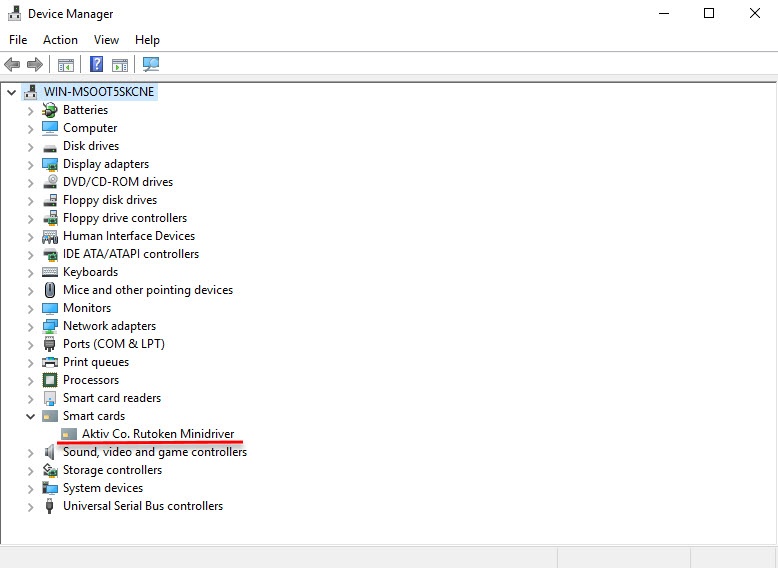Collapse the WIN-MSOOT5SKCNE root node
The height and width of the screenshot is (568, 778).
[11, 92]
